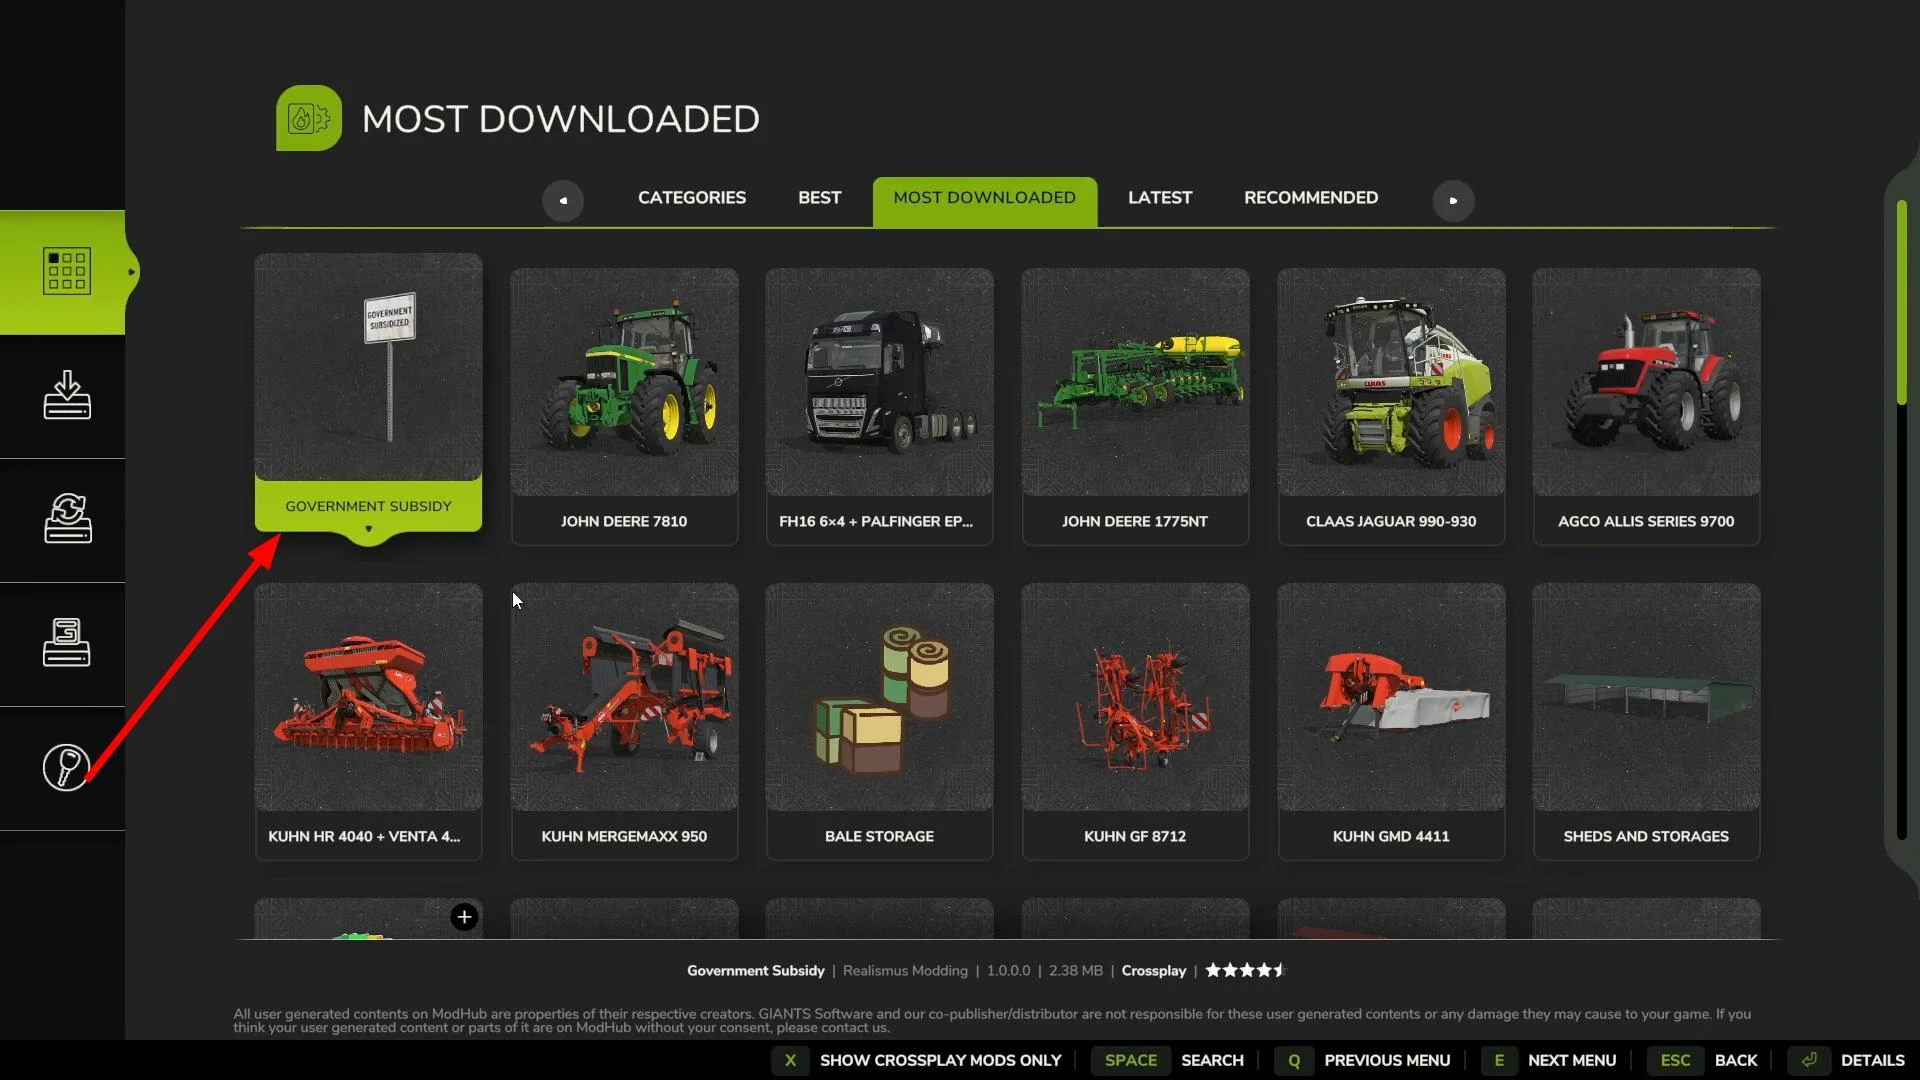The height and width of the screenshot is (1080, 1920).
Task: Click the Government Subsidy card label
Action: click(368, 506)
